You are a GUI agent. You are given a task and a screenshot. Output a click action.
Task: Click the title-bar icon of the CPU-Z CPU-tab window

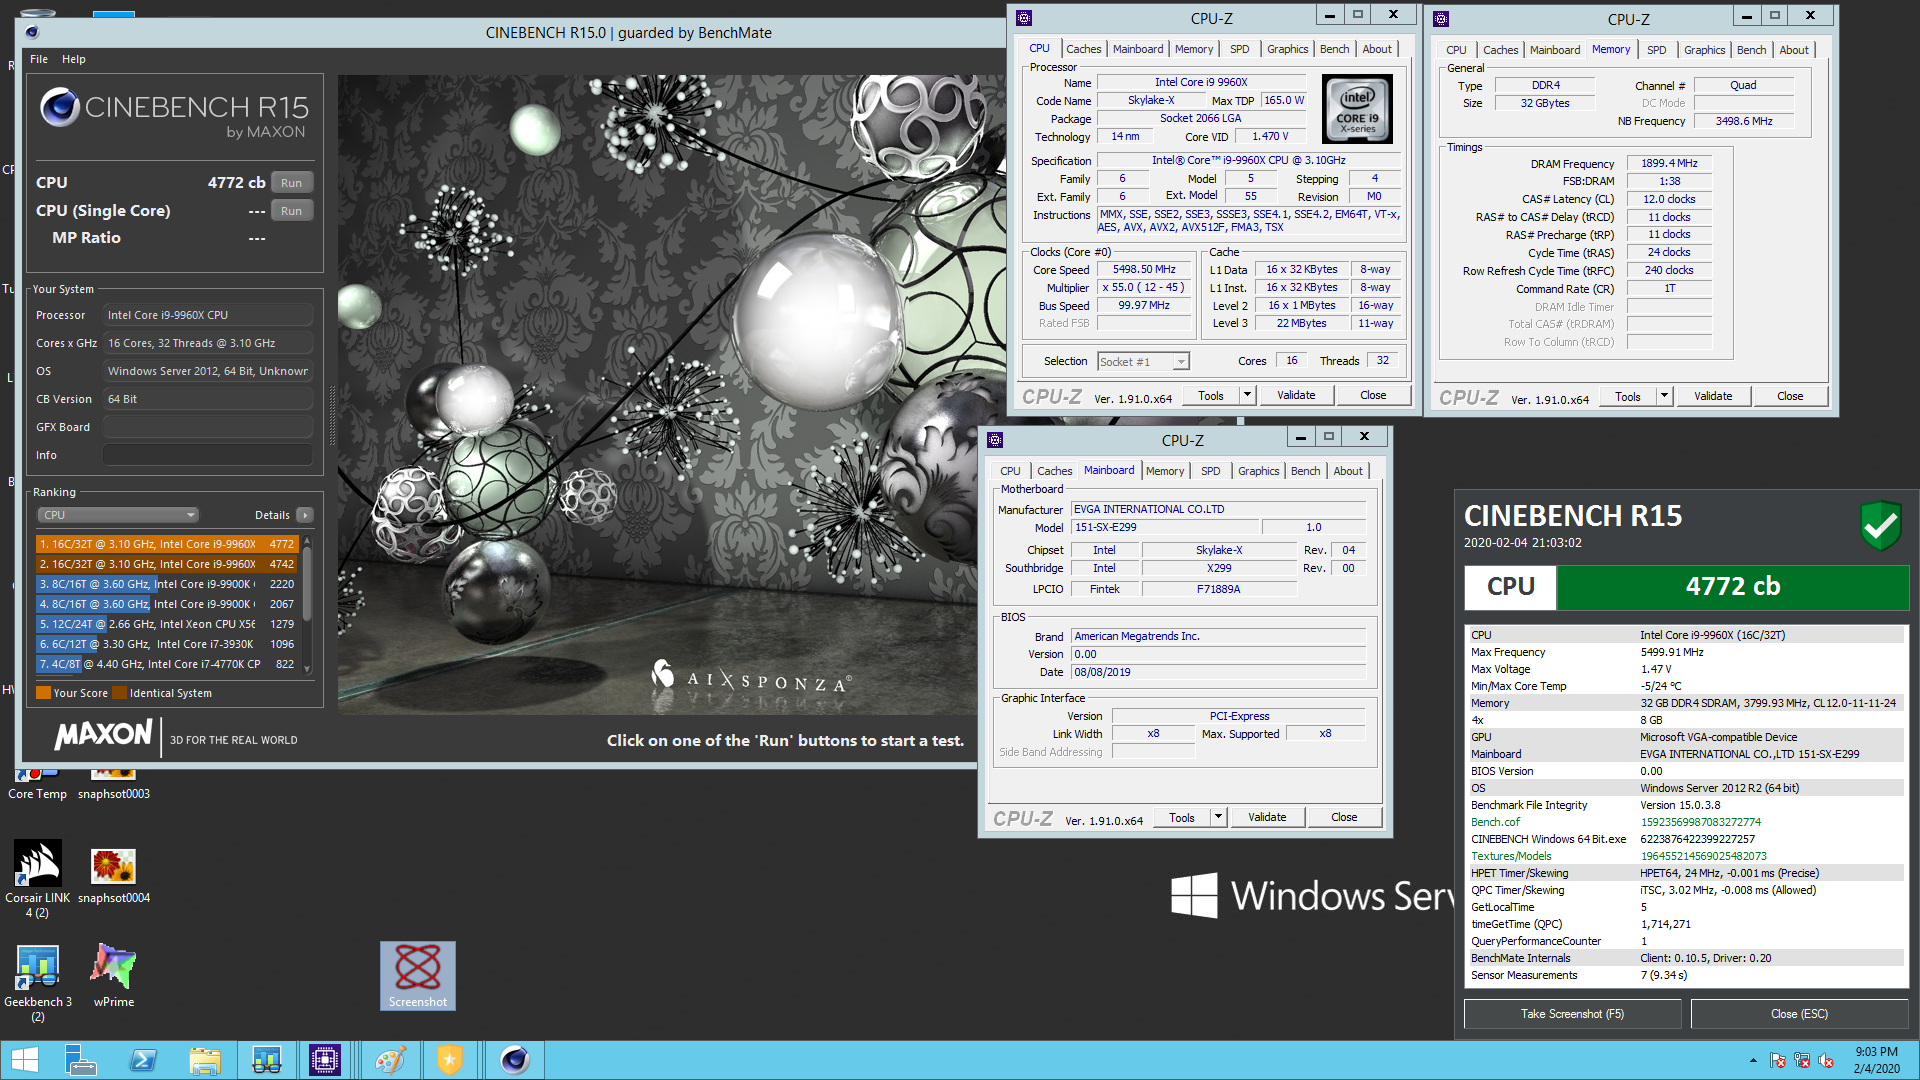[1024, 18]
